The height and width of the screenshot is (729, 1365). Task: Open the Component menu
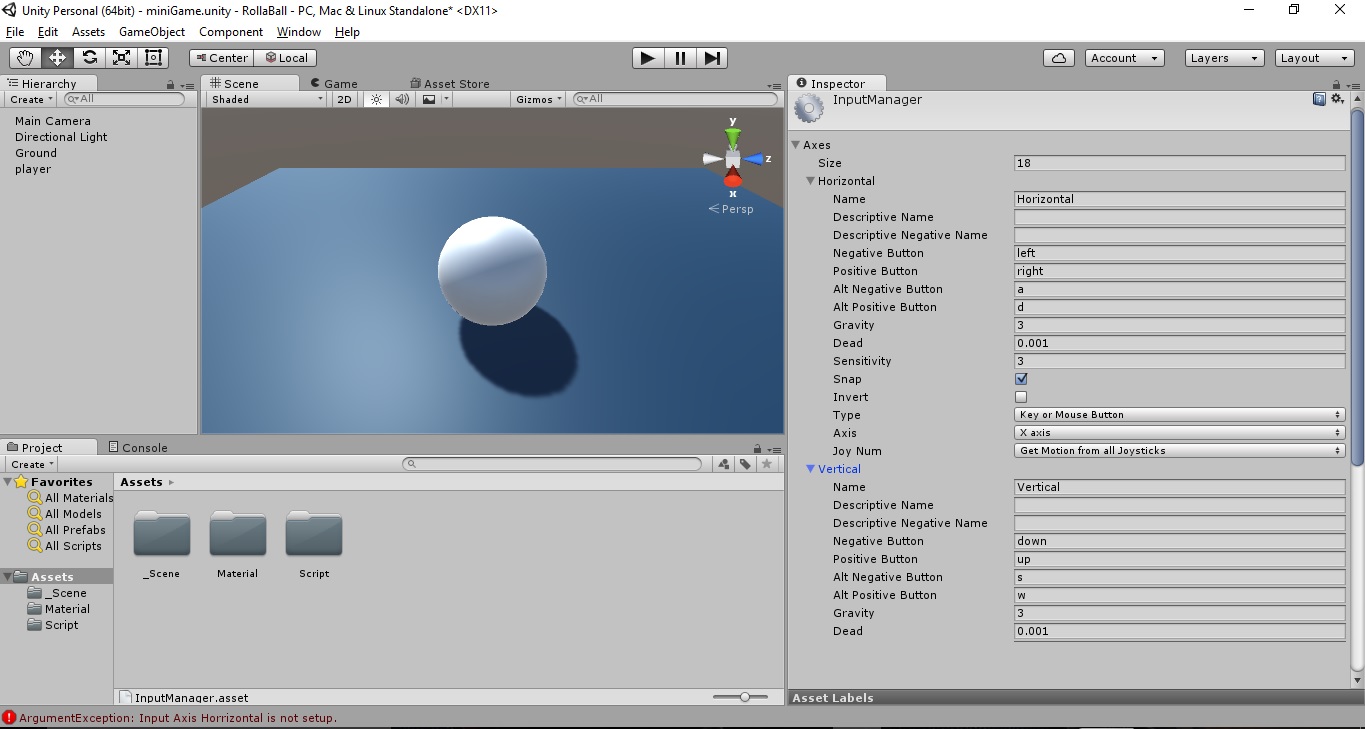[231, 32]
